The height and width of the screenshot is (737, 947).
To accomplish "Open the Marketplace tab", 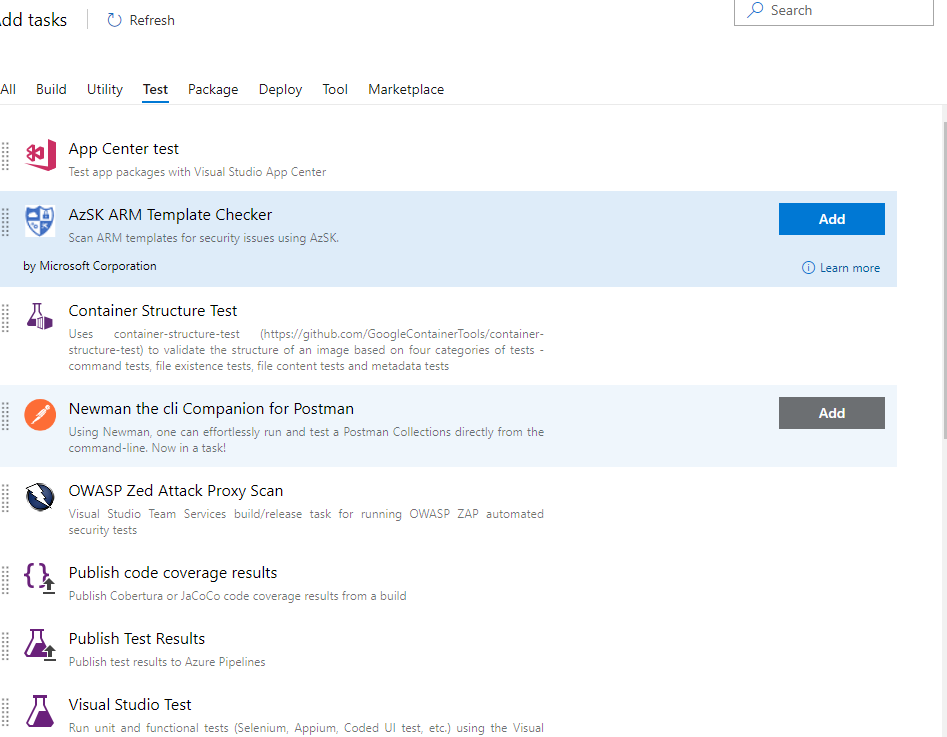I will pos(406,89).
